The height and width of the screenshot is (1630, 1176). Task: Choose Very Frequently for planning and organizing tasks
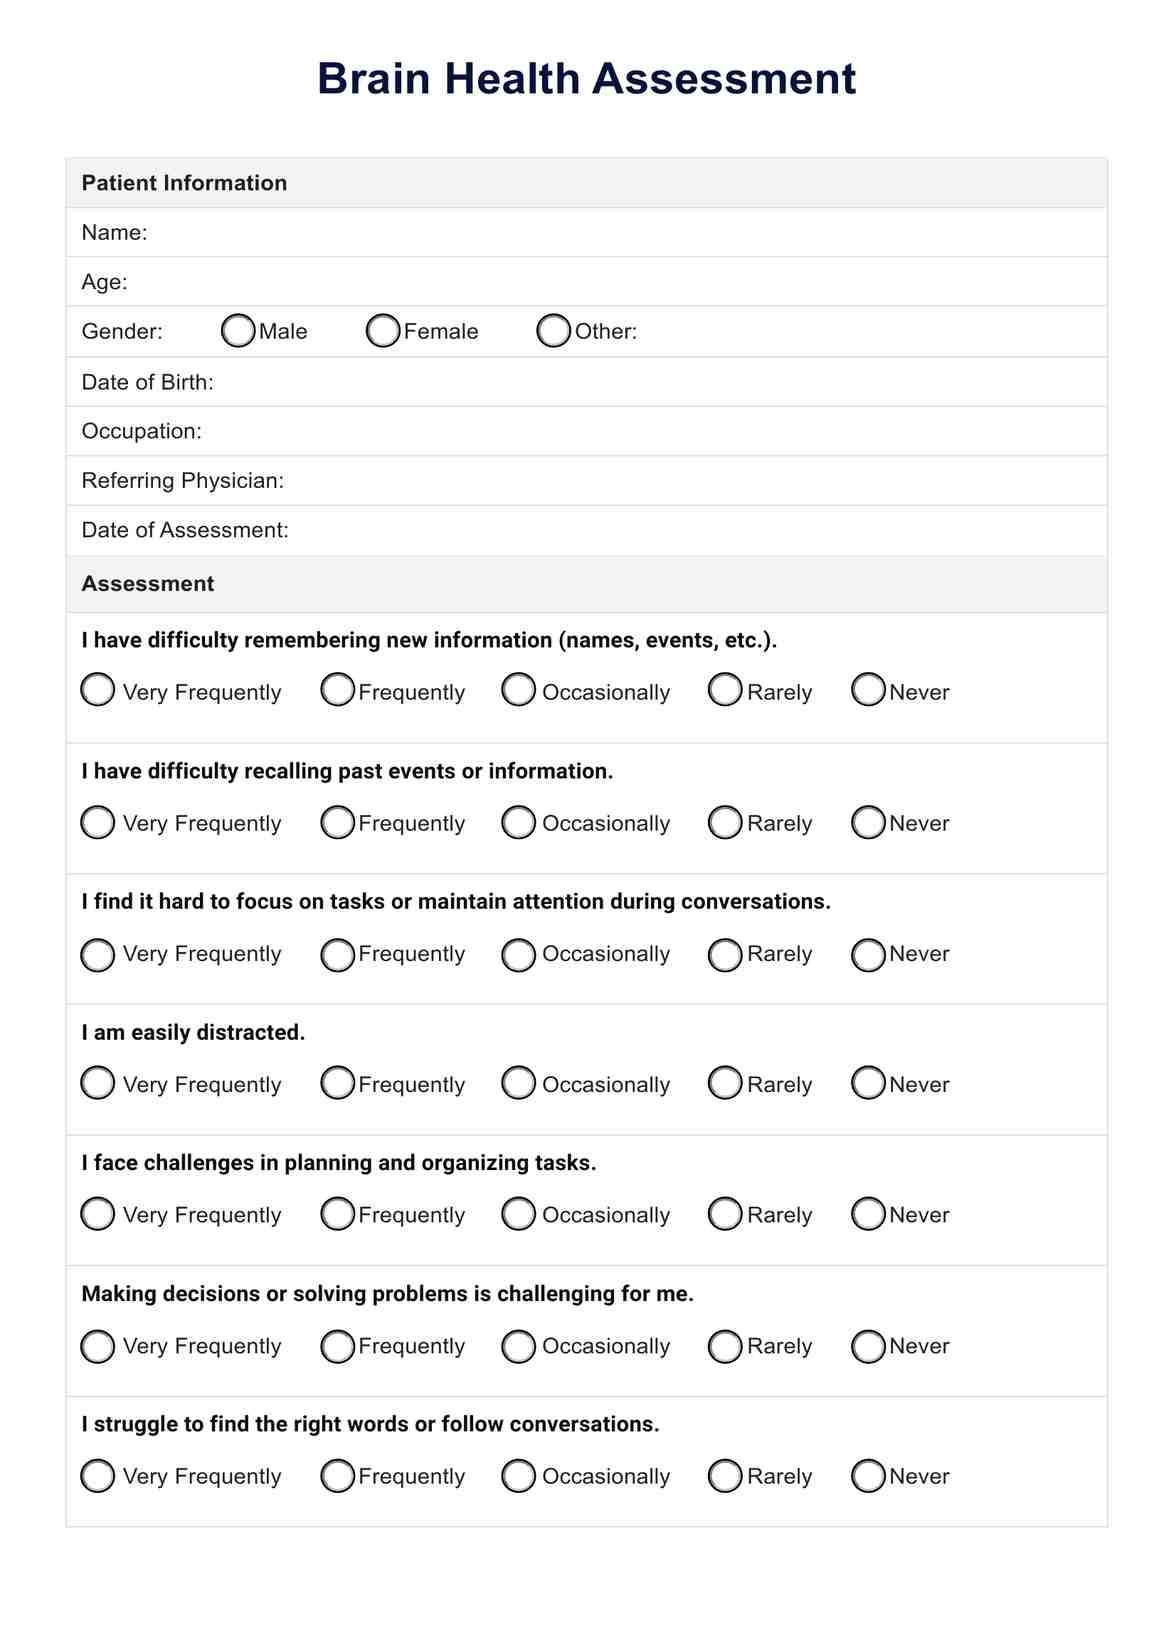[x=98, y=1214]
